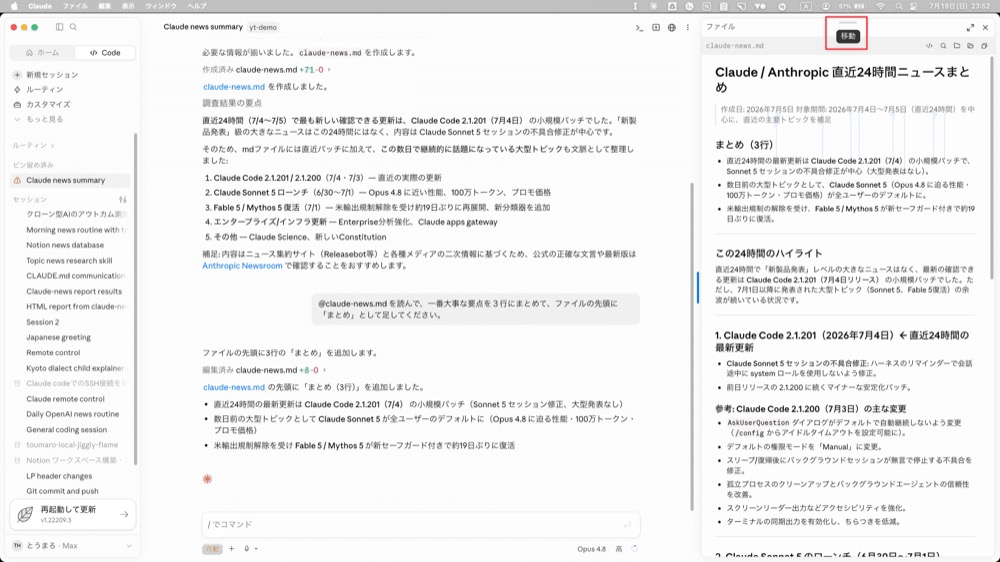Click the file panel scrollbar

pyautogui.click(x=992, y=167)
